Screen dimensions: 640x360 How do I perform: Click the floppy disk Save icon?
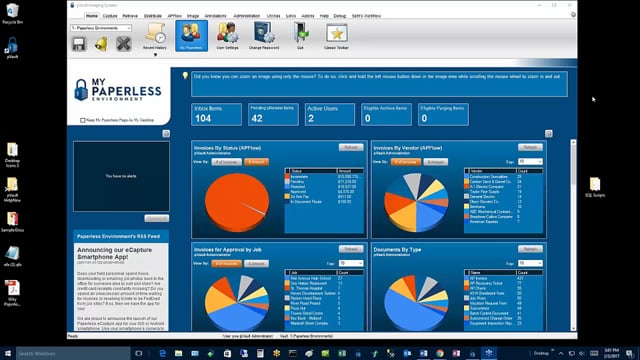[x=79, y=44]
